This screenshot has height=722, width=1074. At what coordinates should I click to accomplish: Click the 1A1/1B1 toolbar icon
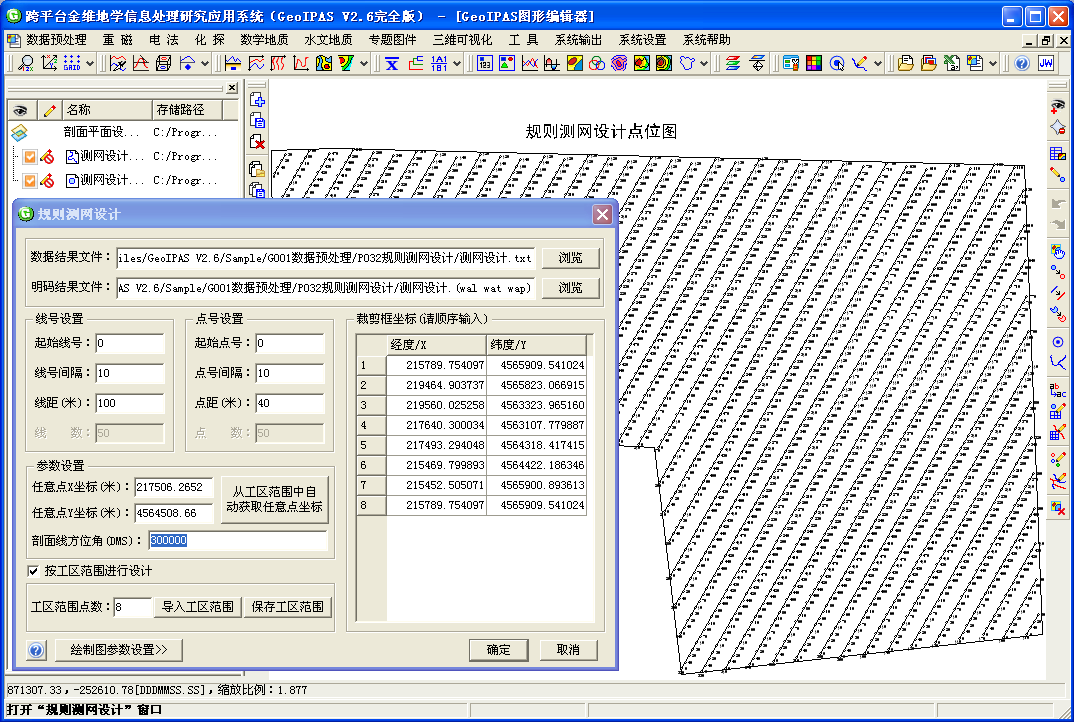pyautogui.click(x=439, y=64)
